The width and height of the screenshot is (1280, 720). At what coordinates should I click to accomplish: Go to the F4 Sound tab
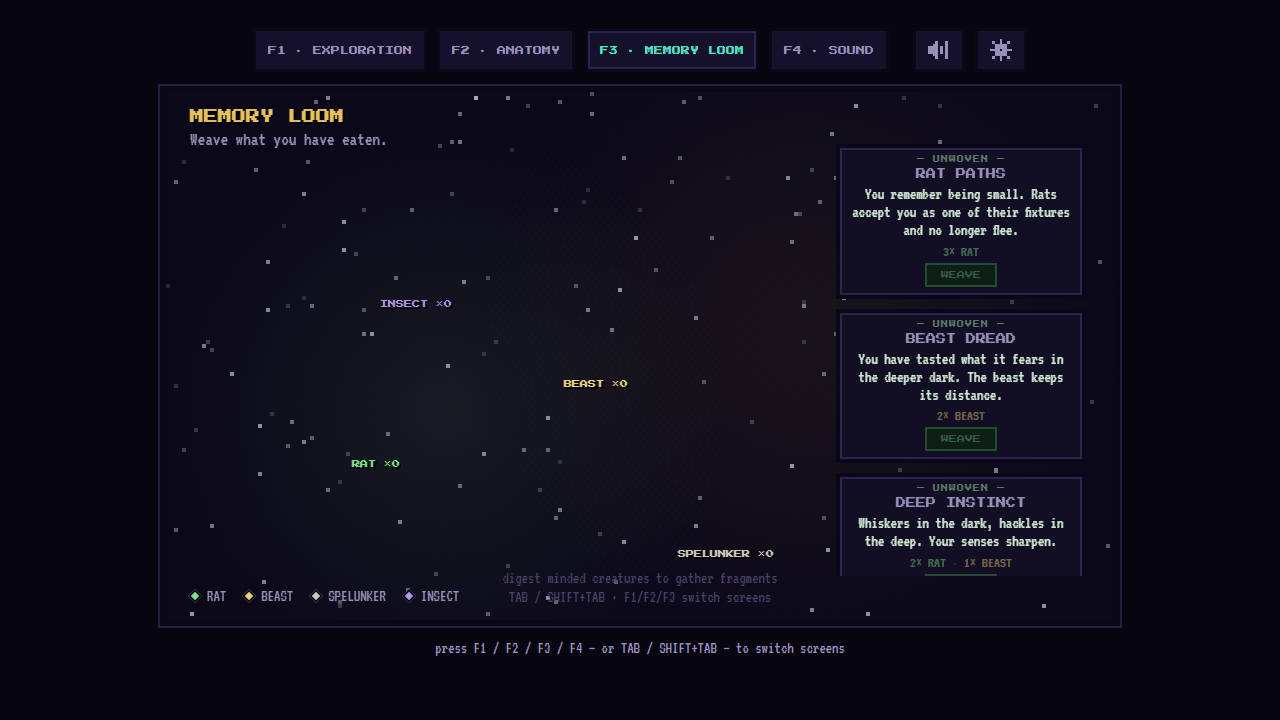coord(829,50)
